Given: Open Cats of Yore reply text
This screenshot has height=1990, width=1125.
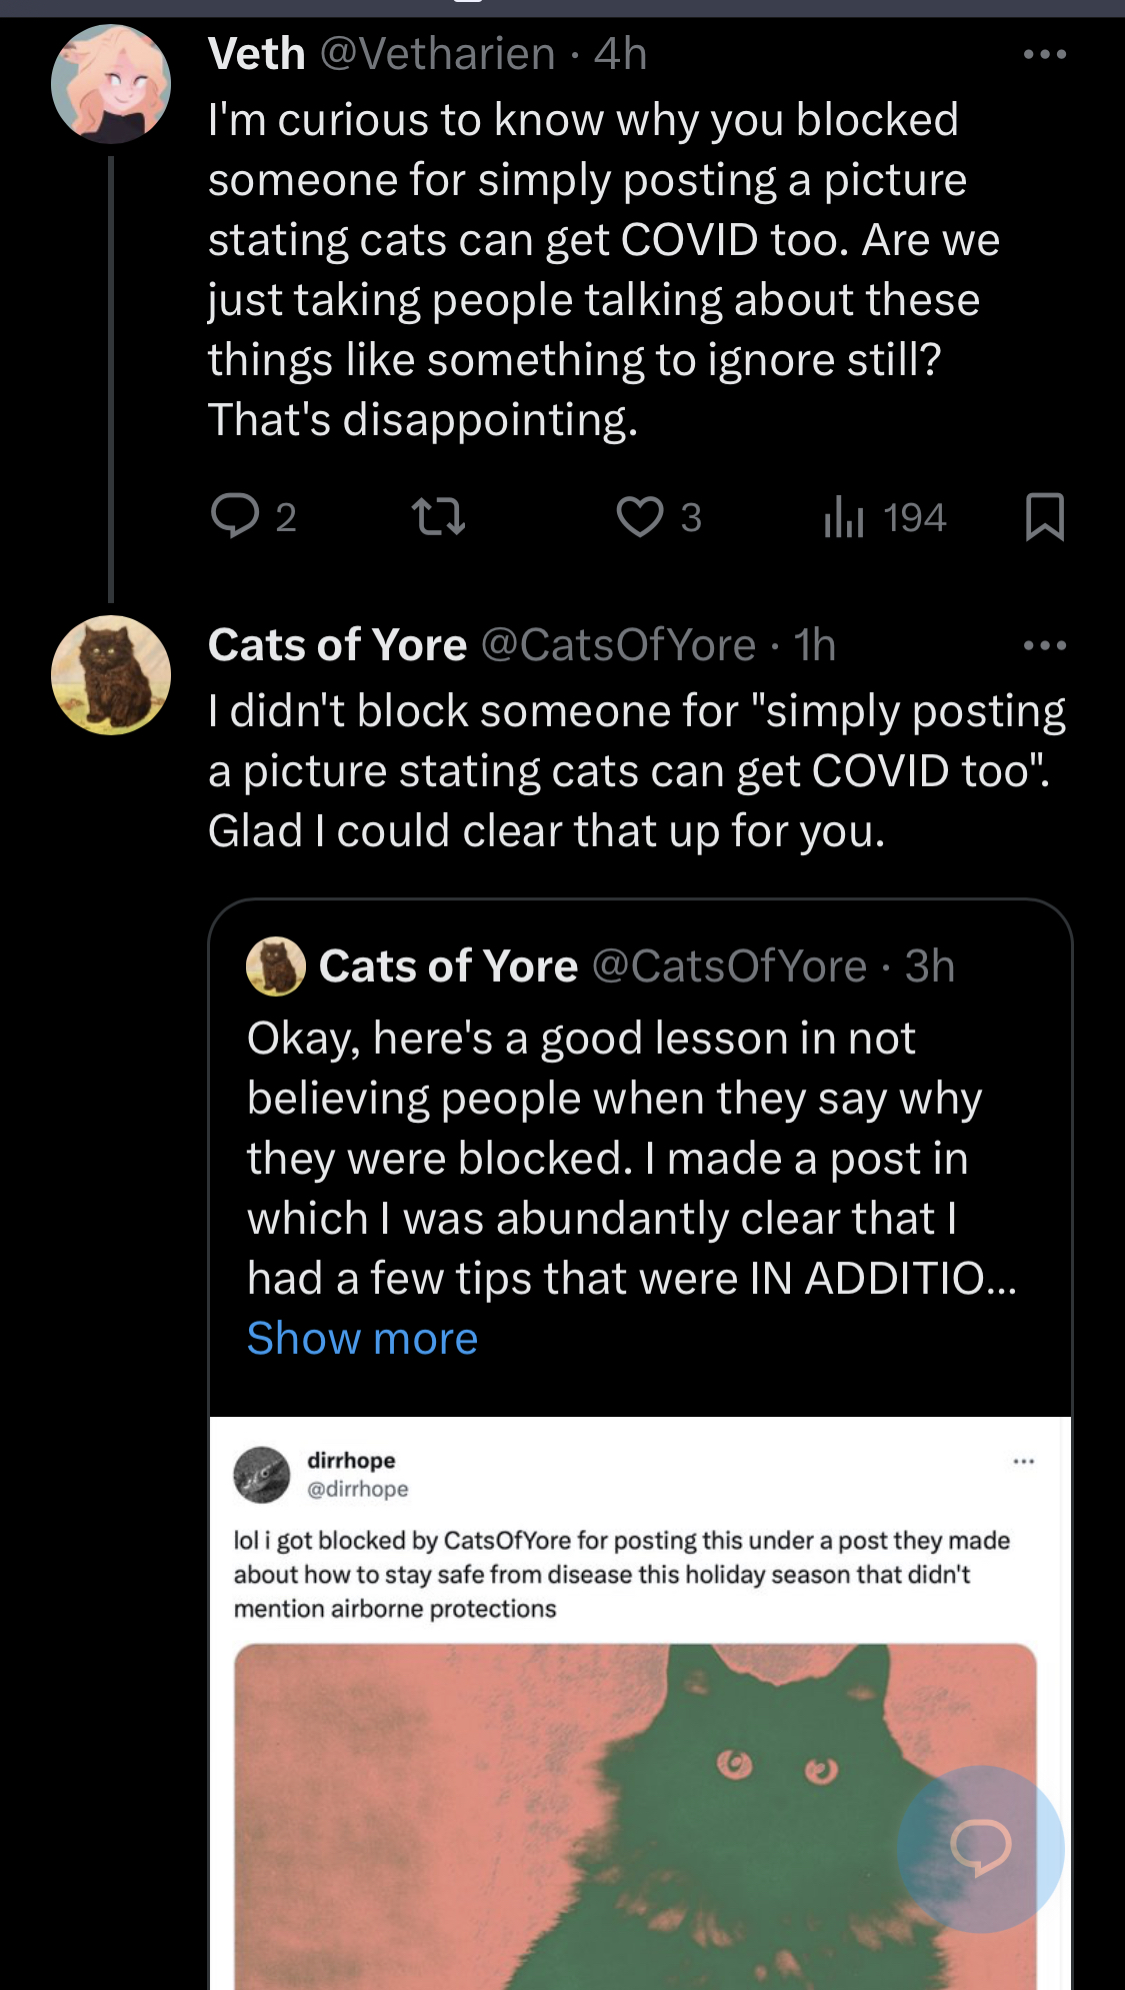Looking at the screenshot, I should coord(637,771).
